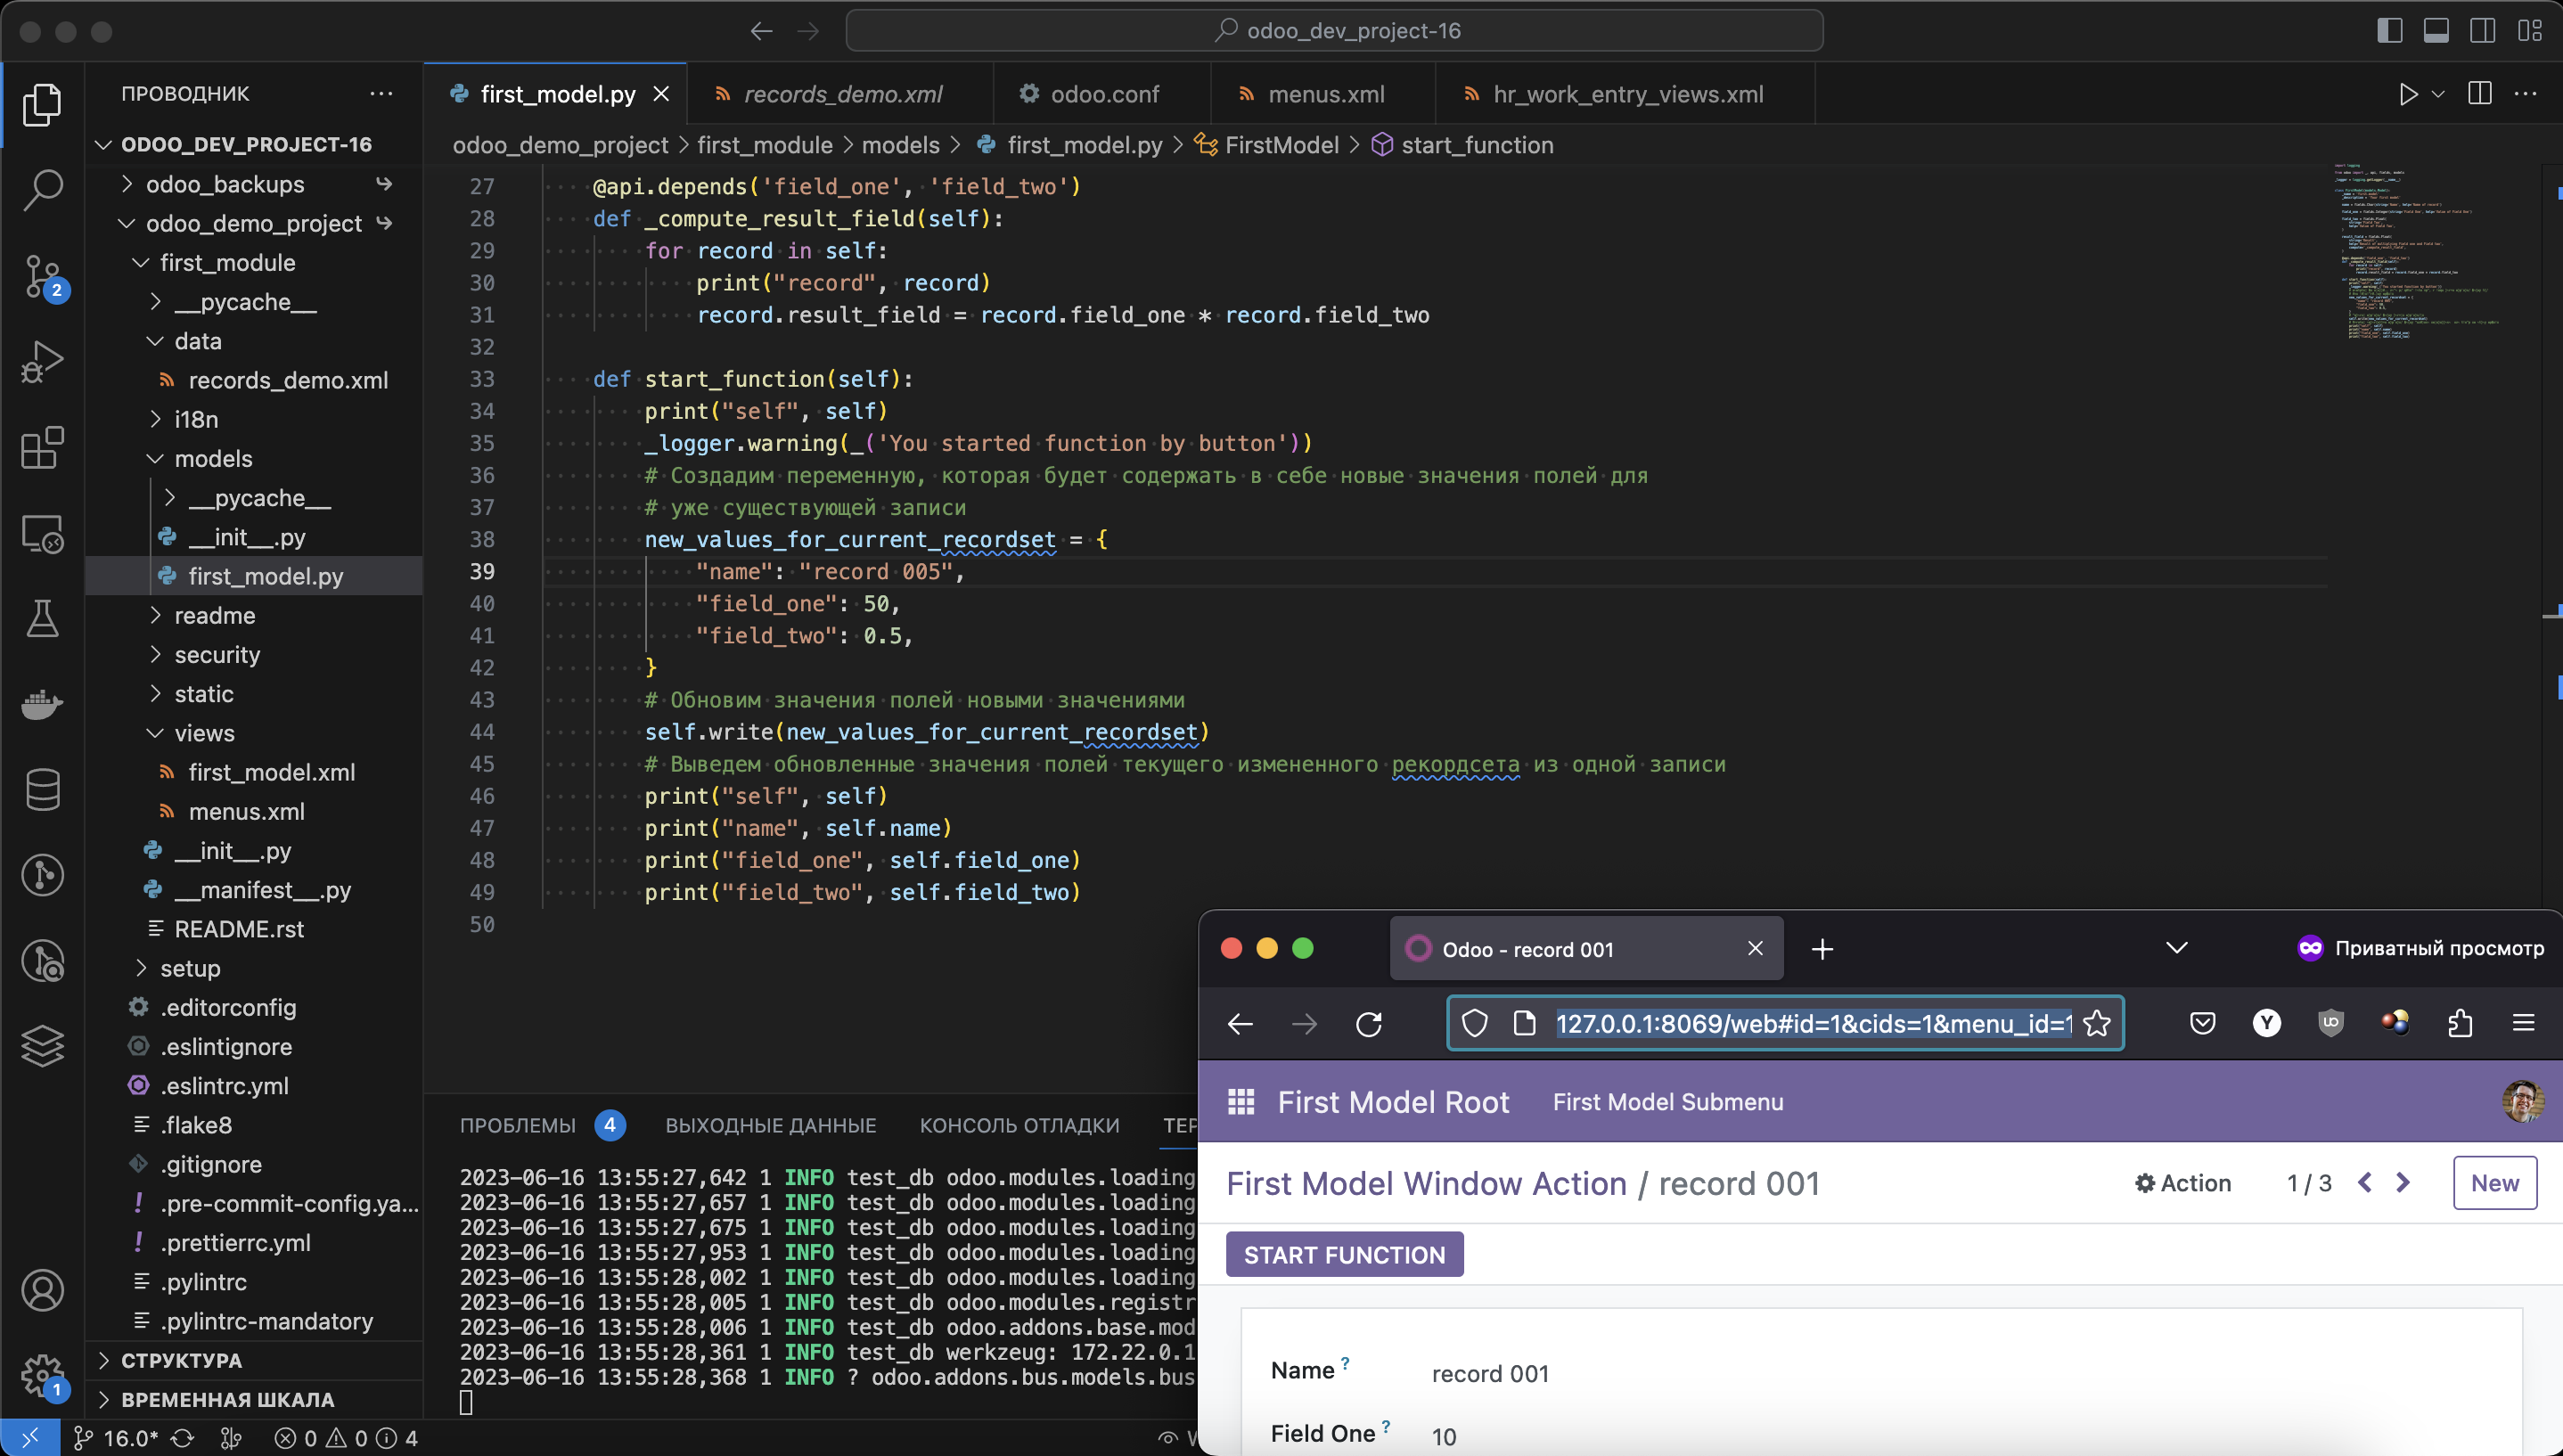Screen dimensions: 2563x1456
Task: Open the Explorer view in activity bar
Action: point(42,104)
